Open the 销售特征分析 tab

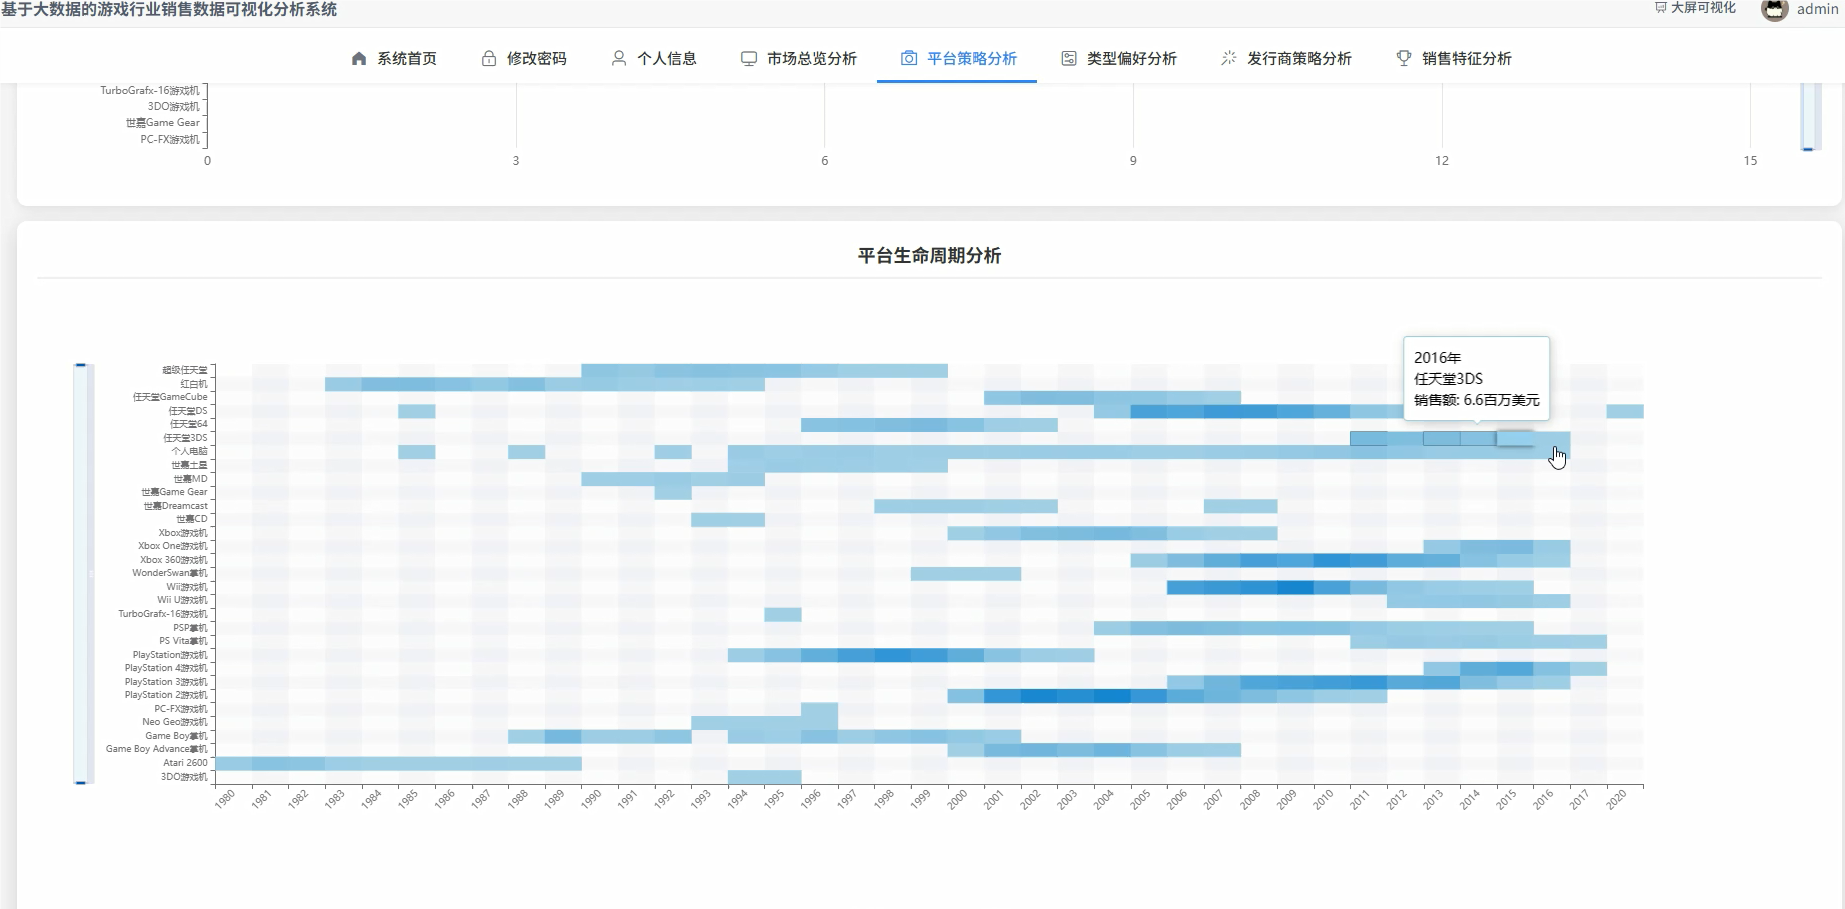click(1454, 58)
